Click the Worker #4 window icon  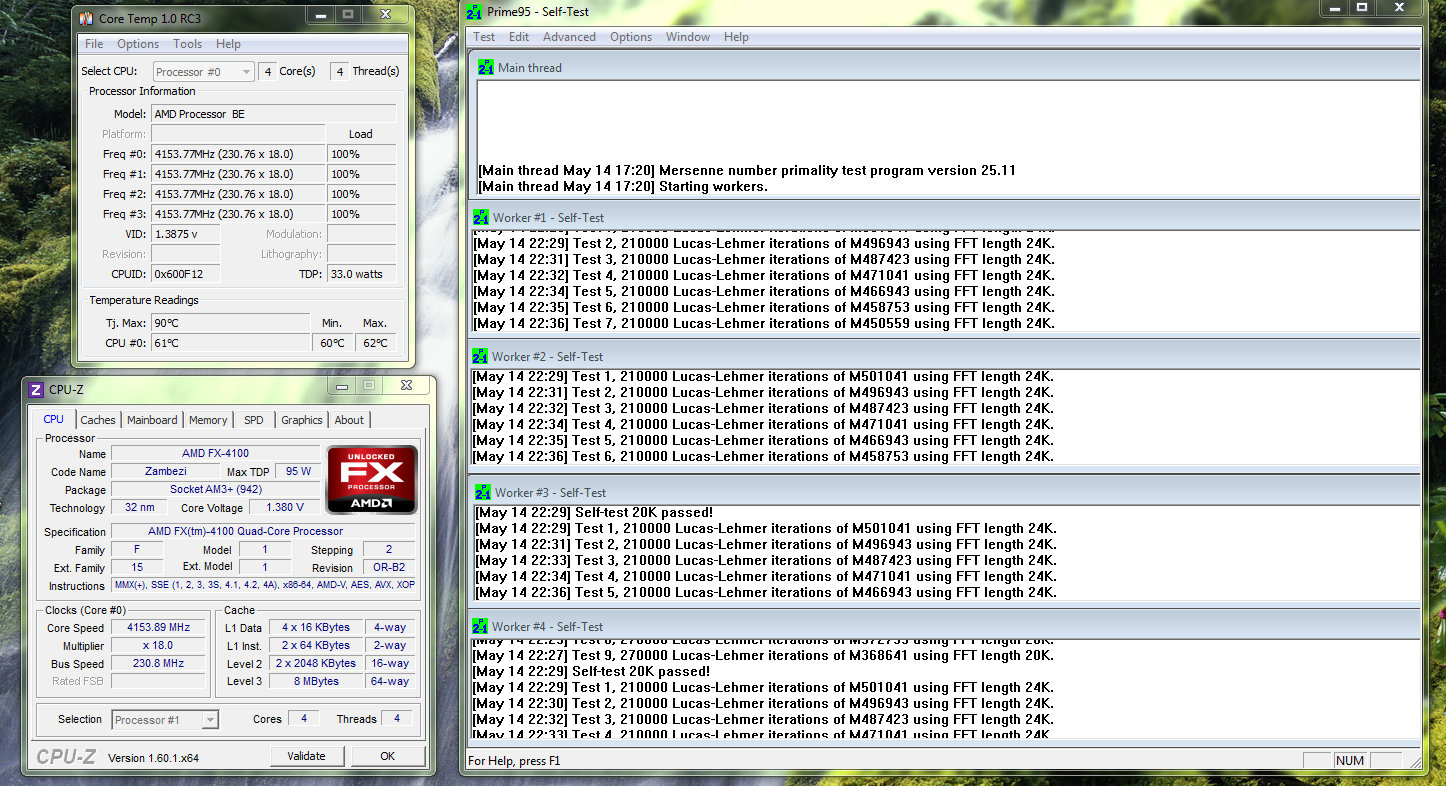[x=480, y=626]
